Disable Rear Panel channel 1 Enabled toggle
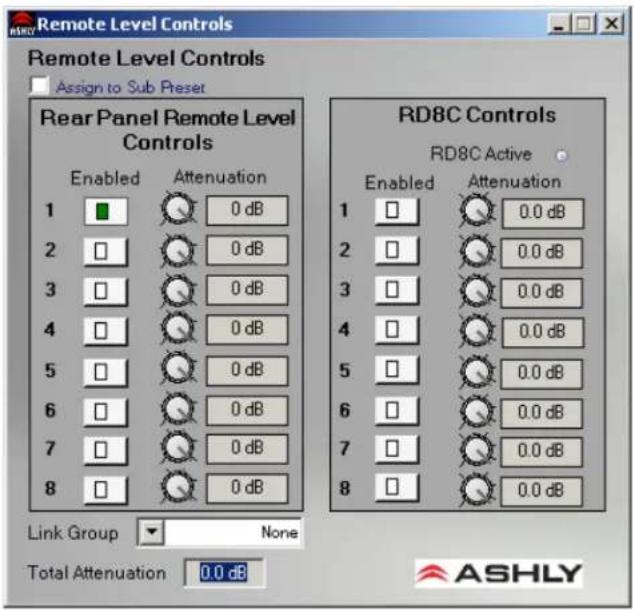 tap(106, 211)
